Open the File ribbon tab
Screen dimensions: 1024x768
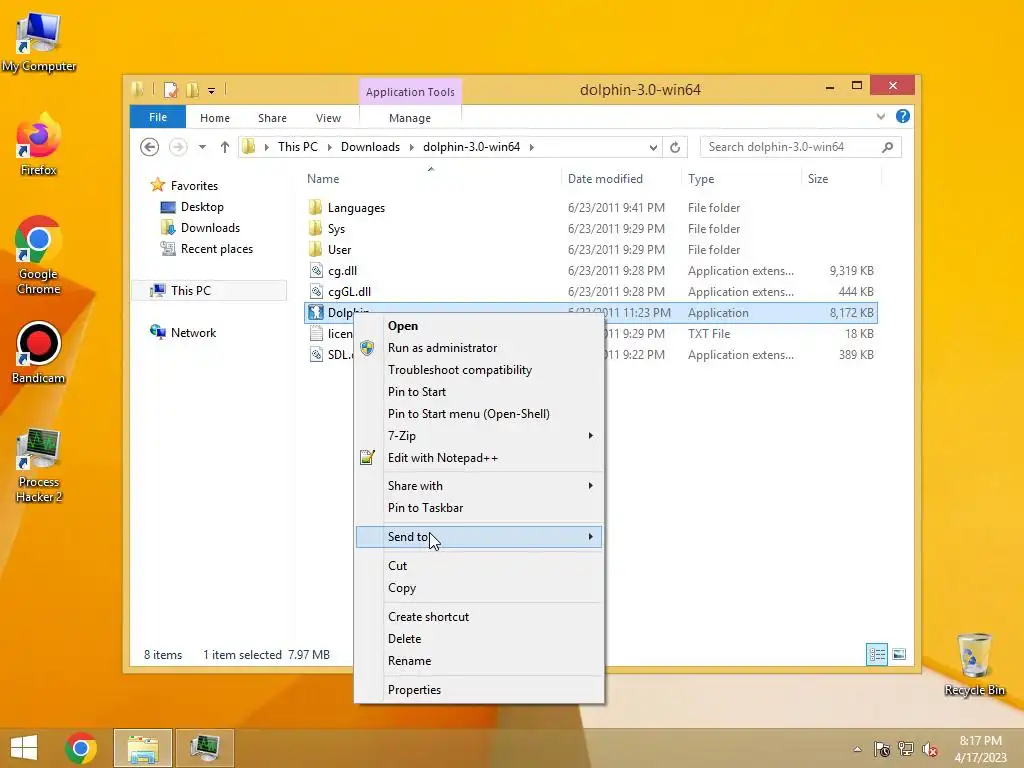[x=158, y=117]
